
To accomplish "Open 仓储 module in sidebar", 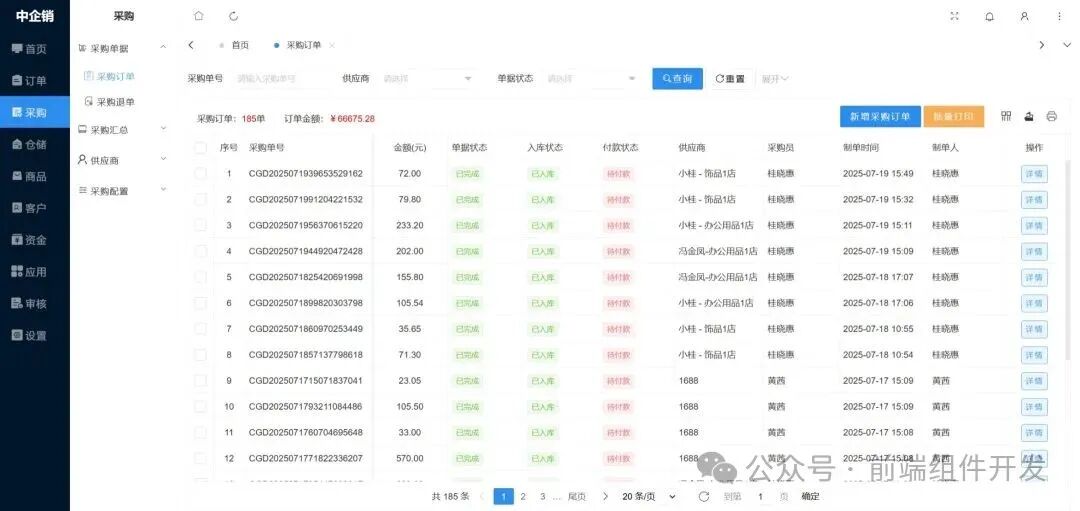I will (x=34, y=144).
